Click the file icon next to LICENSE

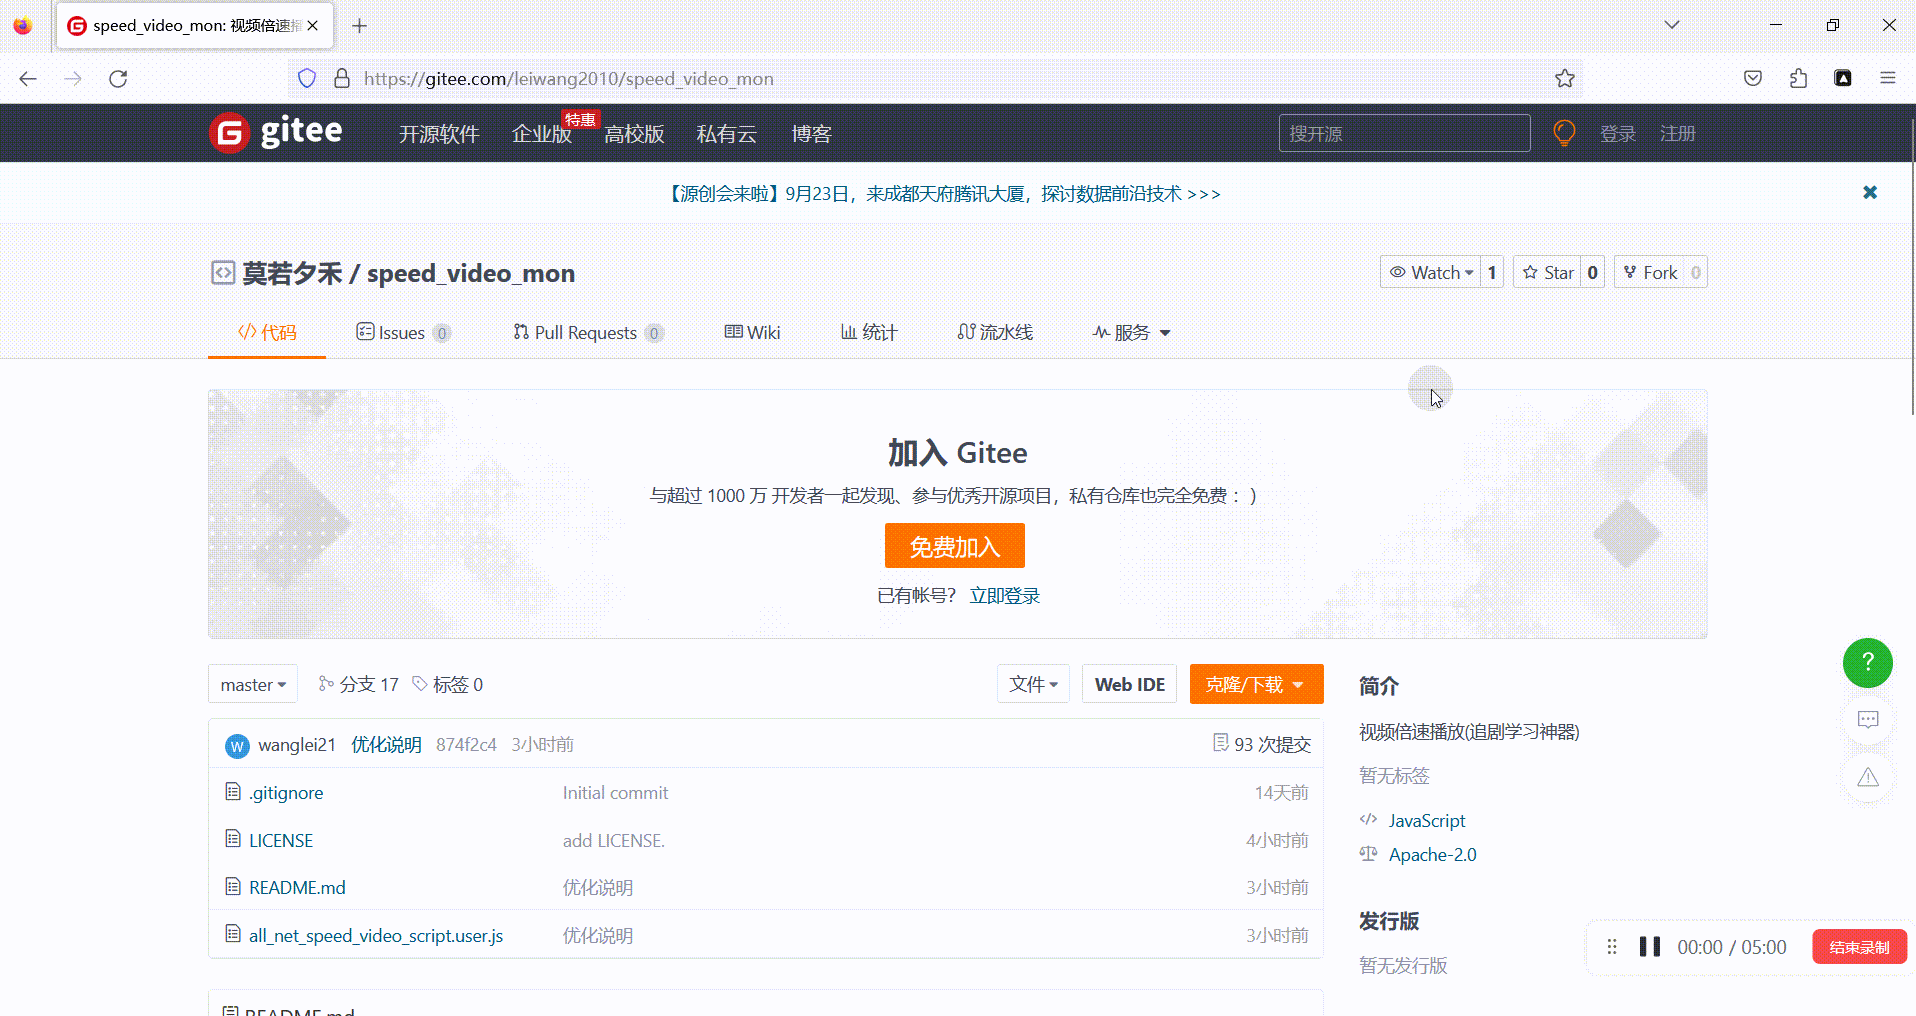point(233,839)
